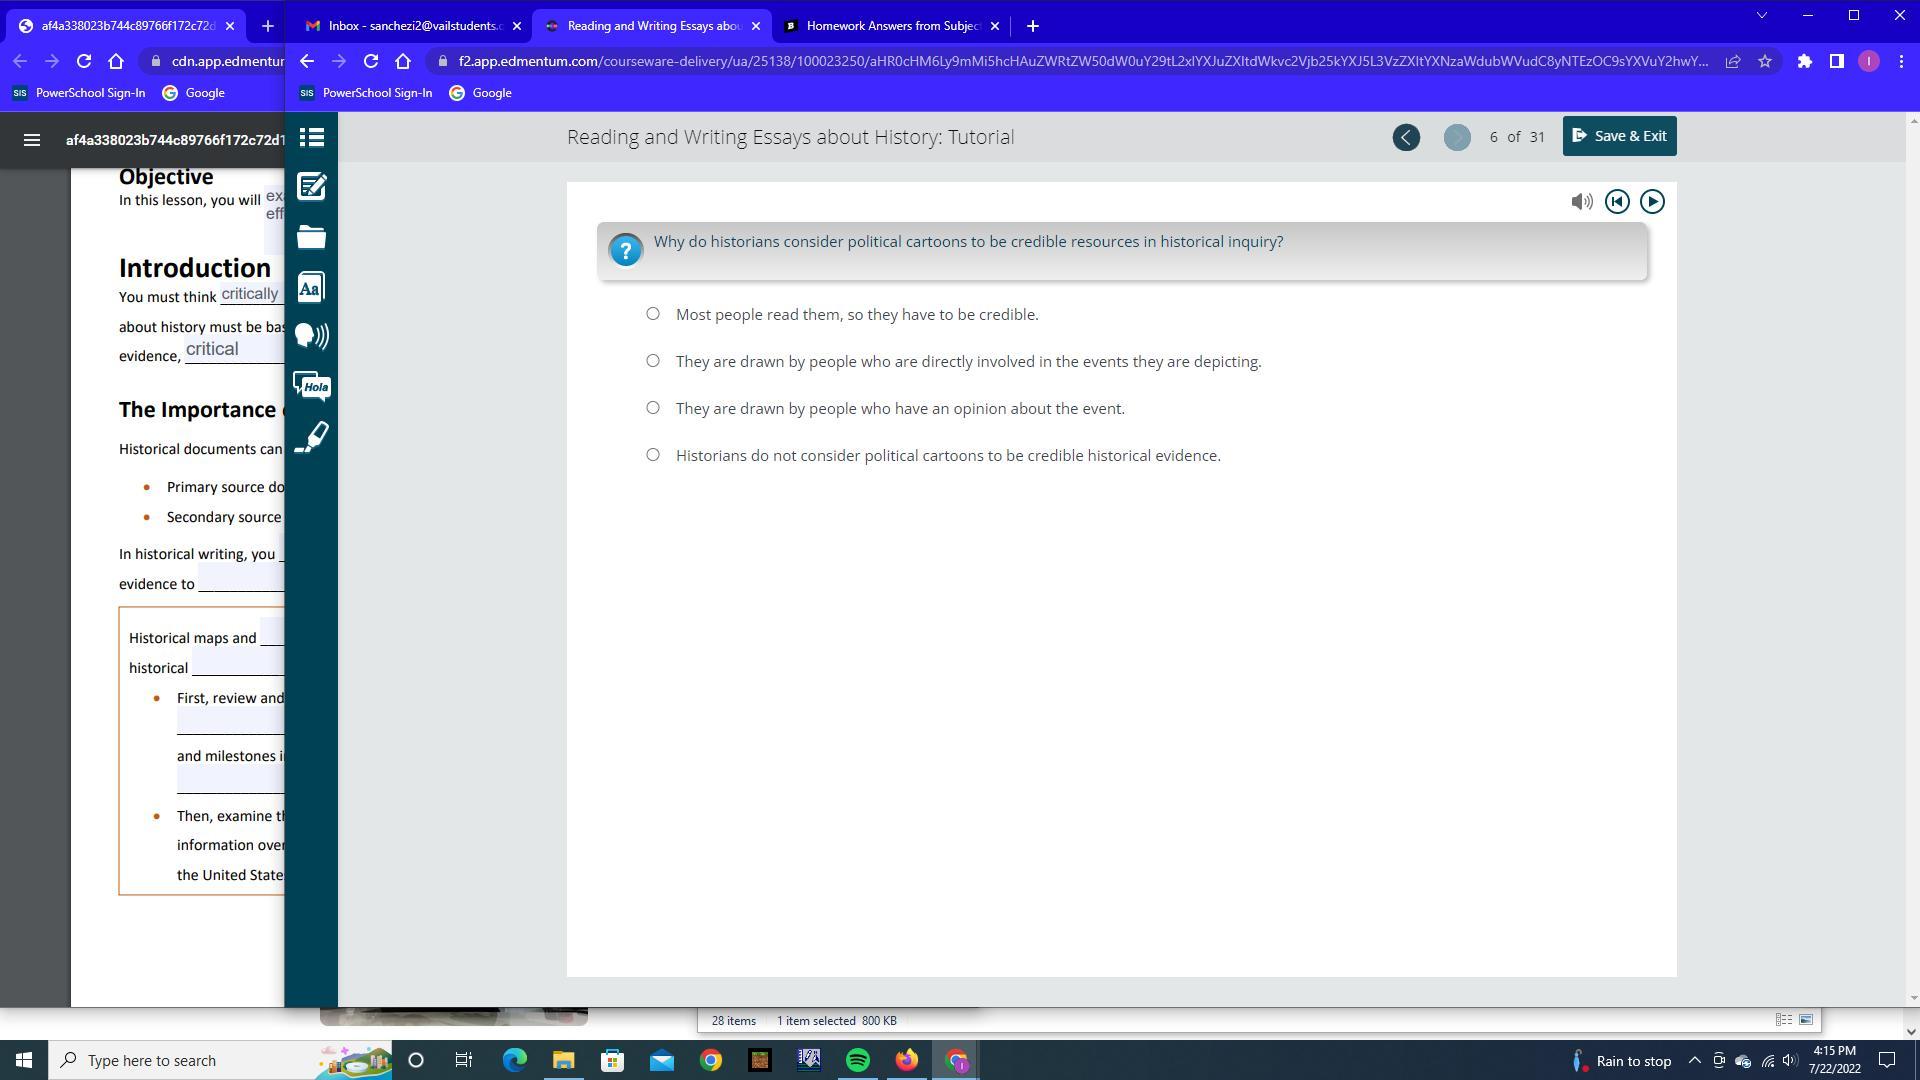The image size is (1920, 1080).
Task: Open the dictionary Aa tool
Action: point(311,287)
